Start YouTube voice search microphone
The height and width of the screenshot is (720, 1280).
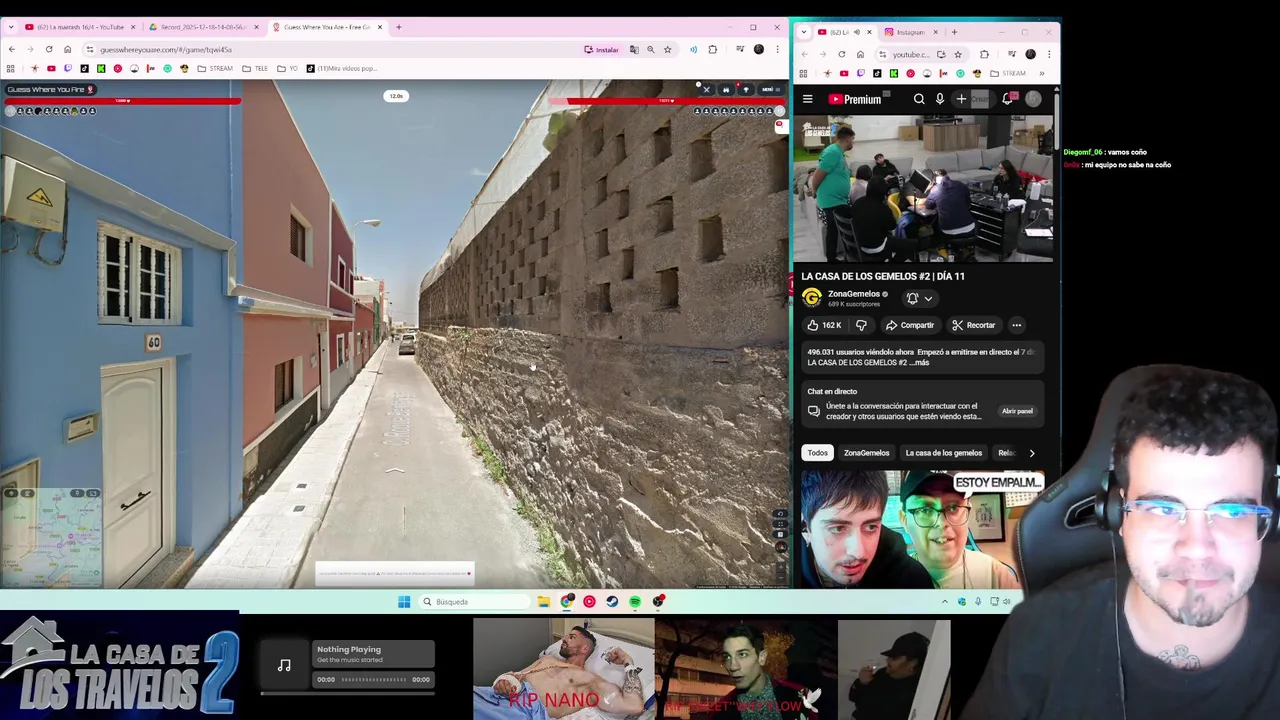pos(940,99)
